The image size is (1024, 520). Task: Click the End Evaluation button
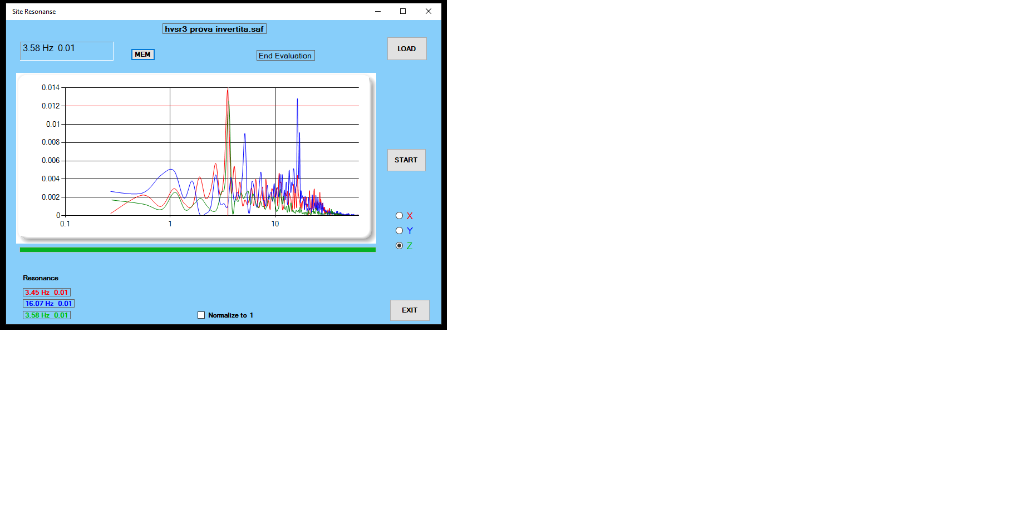pyautogui.click(x=285, y=56)
